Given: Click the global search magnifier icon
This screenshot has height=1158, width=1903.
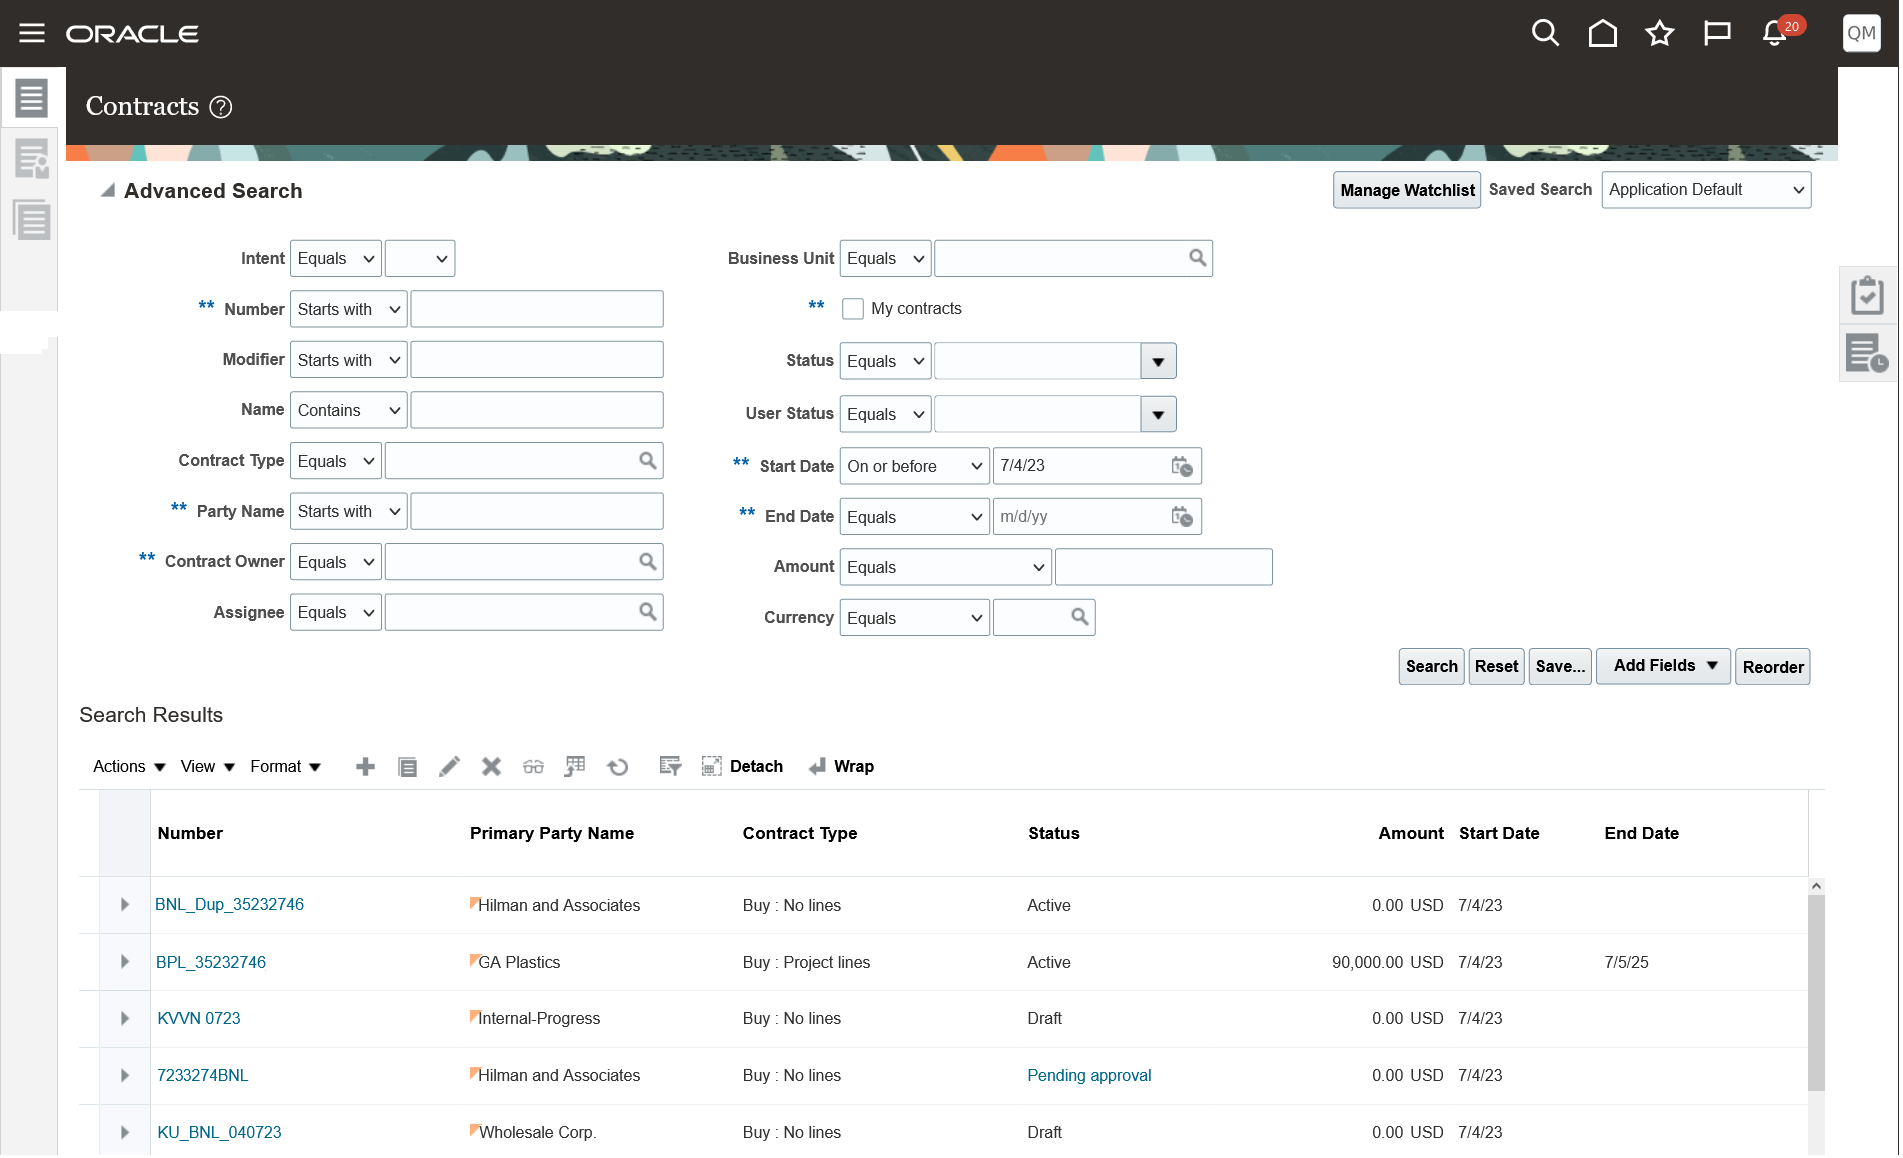Looking at the screenshot, I should (1545, 33).
